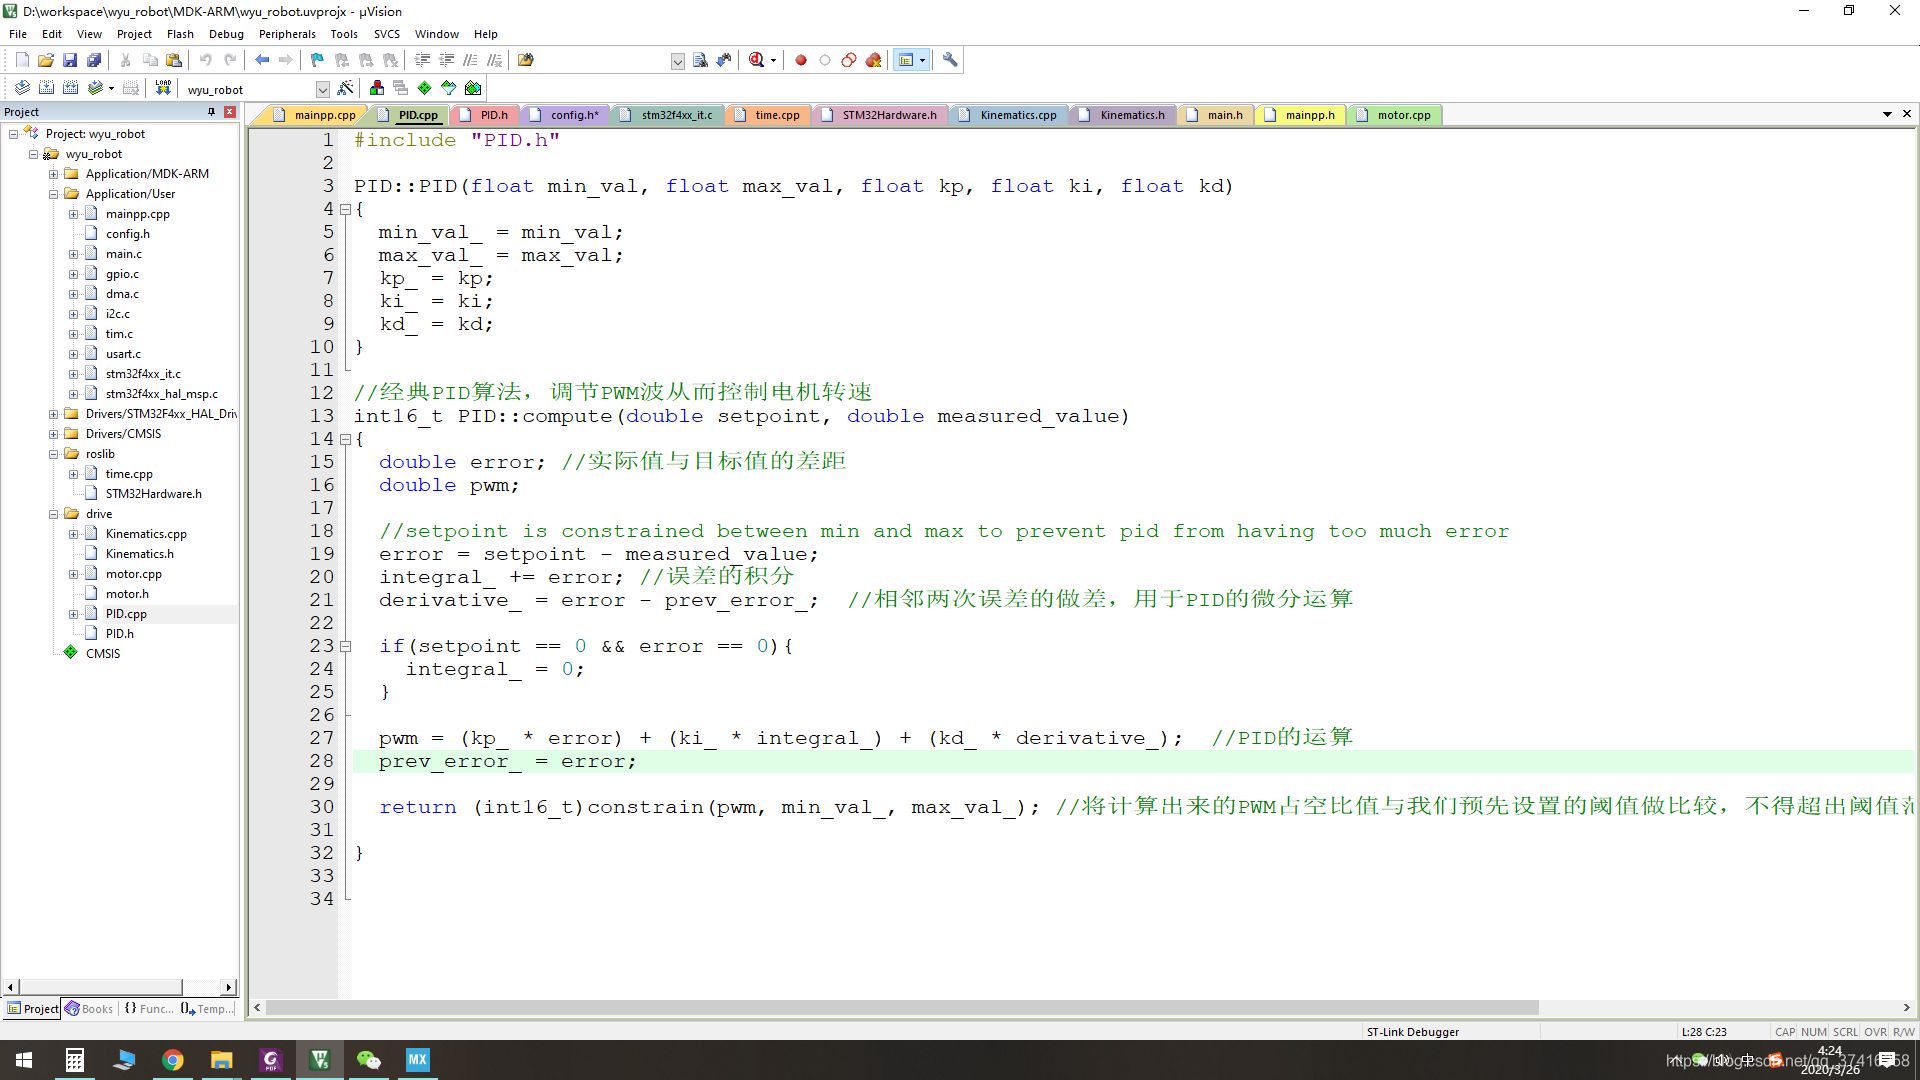
Task: Click the Build target icon
Action: click(x=46, y=88)
